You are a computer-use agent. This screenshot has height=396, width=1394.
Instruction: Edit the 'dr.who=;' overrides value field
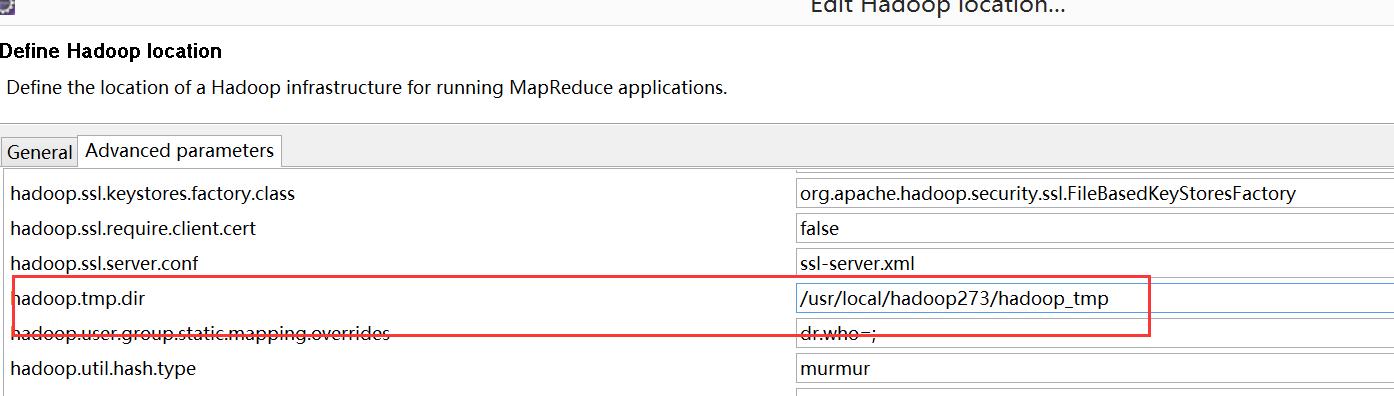click(x=1095, y=334)
